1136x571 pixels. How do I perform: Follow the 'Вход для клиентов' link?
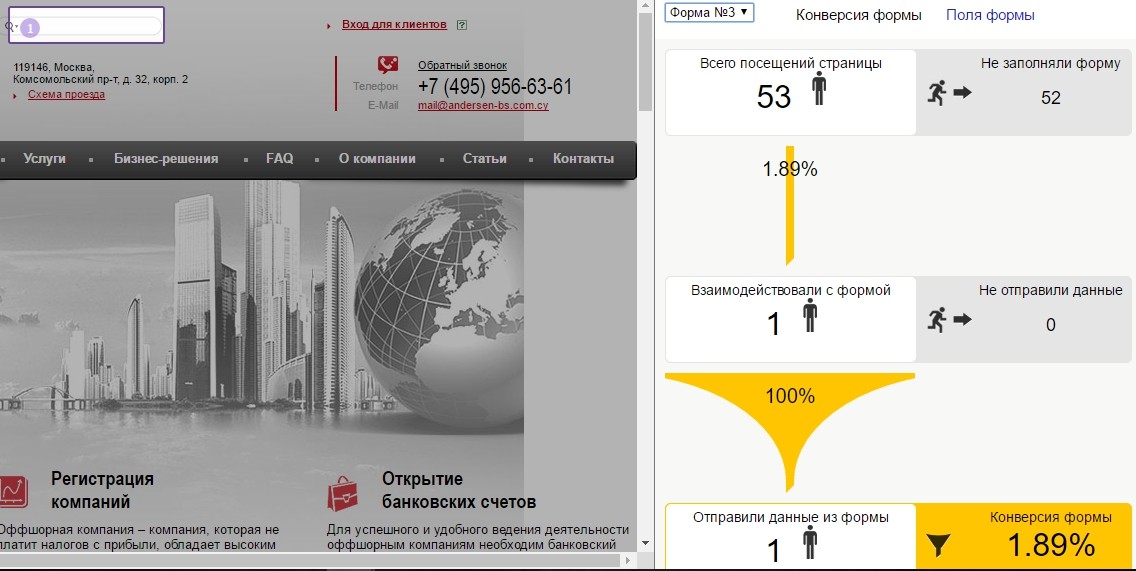coord(394,24)
